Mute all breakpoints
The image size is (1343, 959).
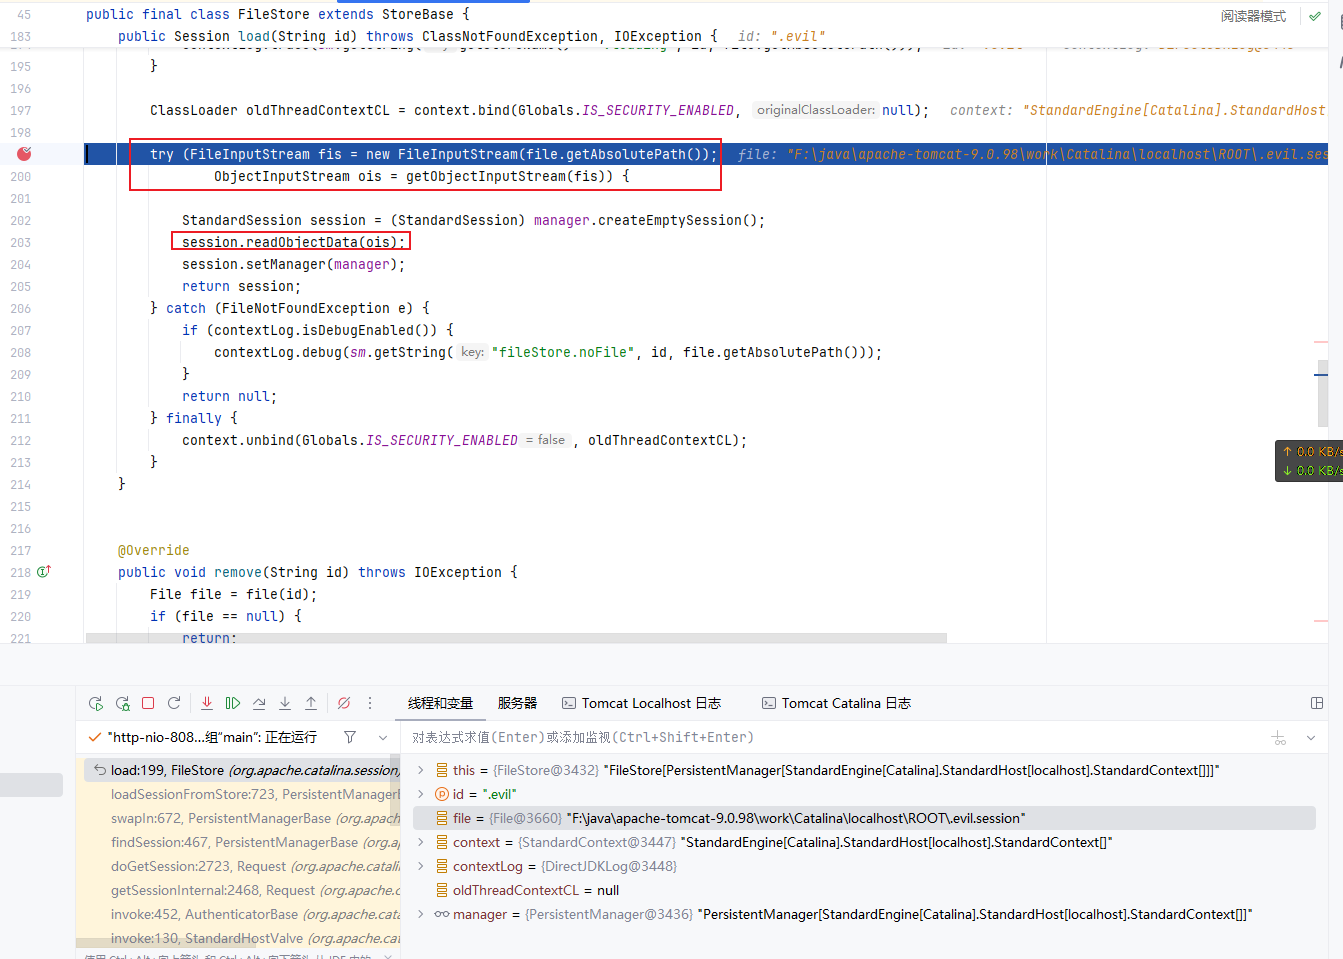tap(344, 703)
